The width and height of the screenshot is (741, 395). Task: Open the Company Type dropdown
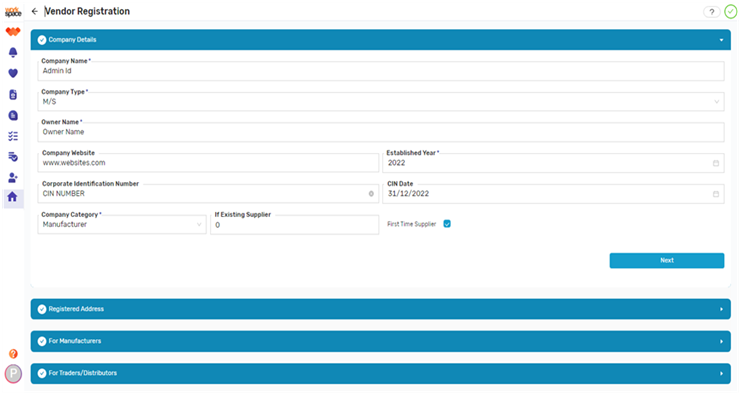click(x=381, y=102)
